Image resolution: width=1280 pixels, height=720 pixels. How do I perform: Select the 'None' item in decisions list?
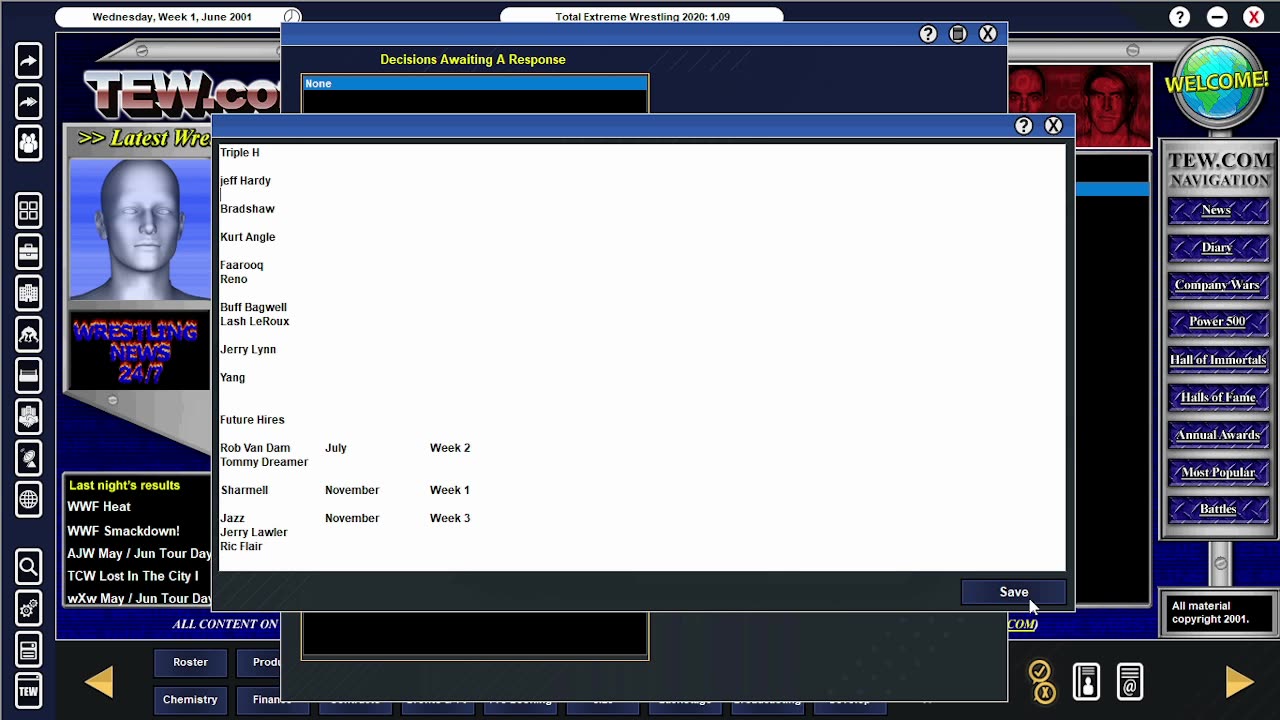475,83
